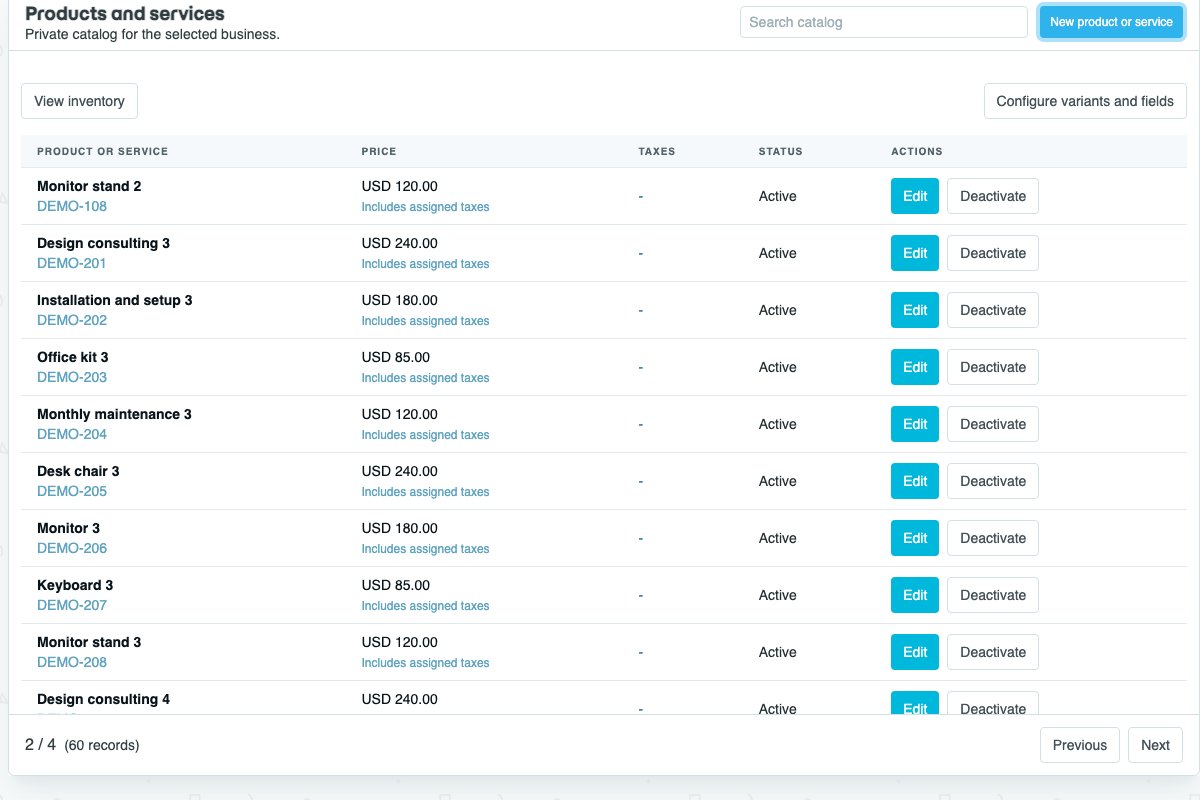1200x800 pixels.
Task: Edit Monthly maintenance 3 service
Action: tap(915, 424)
